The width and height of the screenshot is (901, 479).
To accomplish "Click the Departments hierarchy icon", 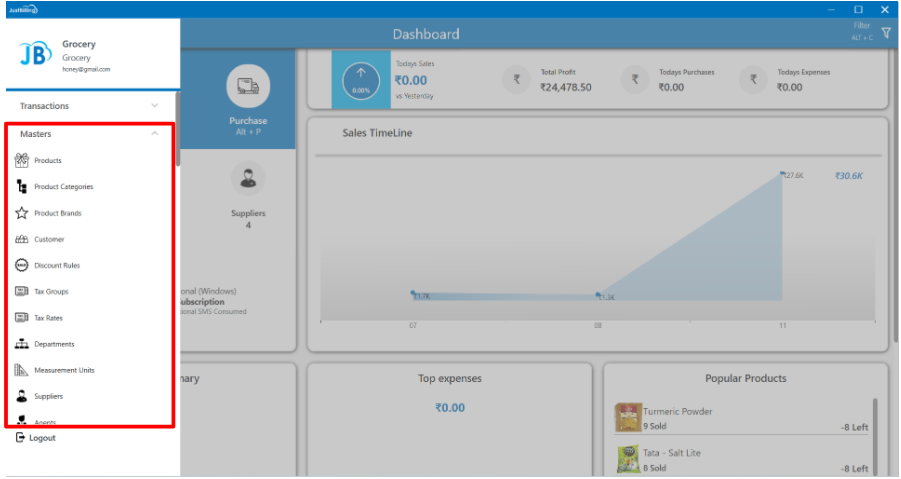I will 21,344.
